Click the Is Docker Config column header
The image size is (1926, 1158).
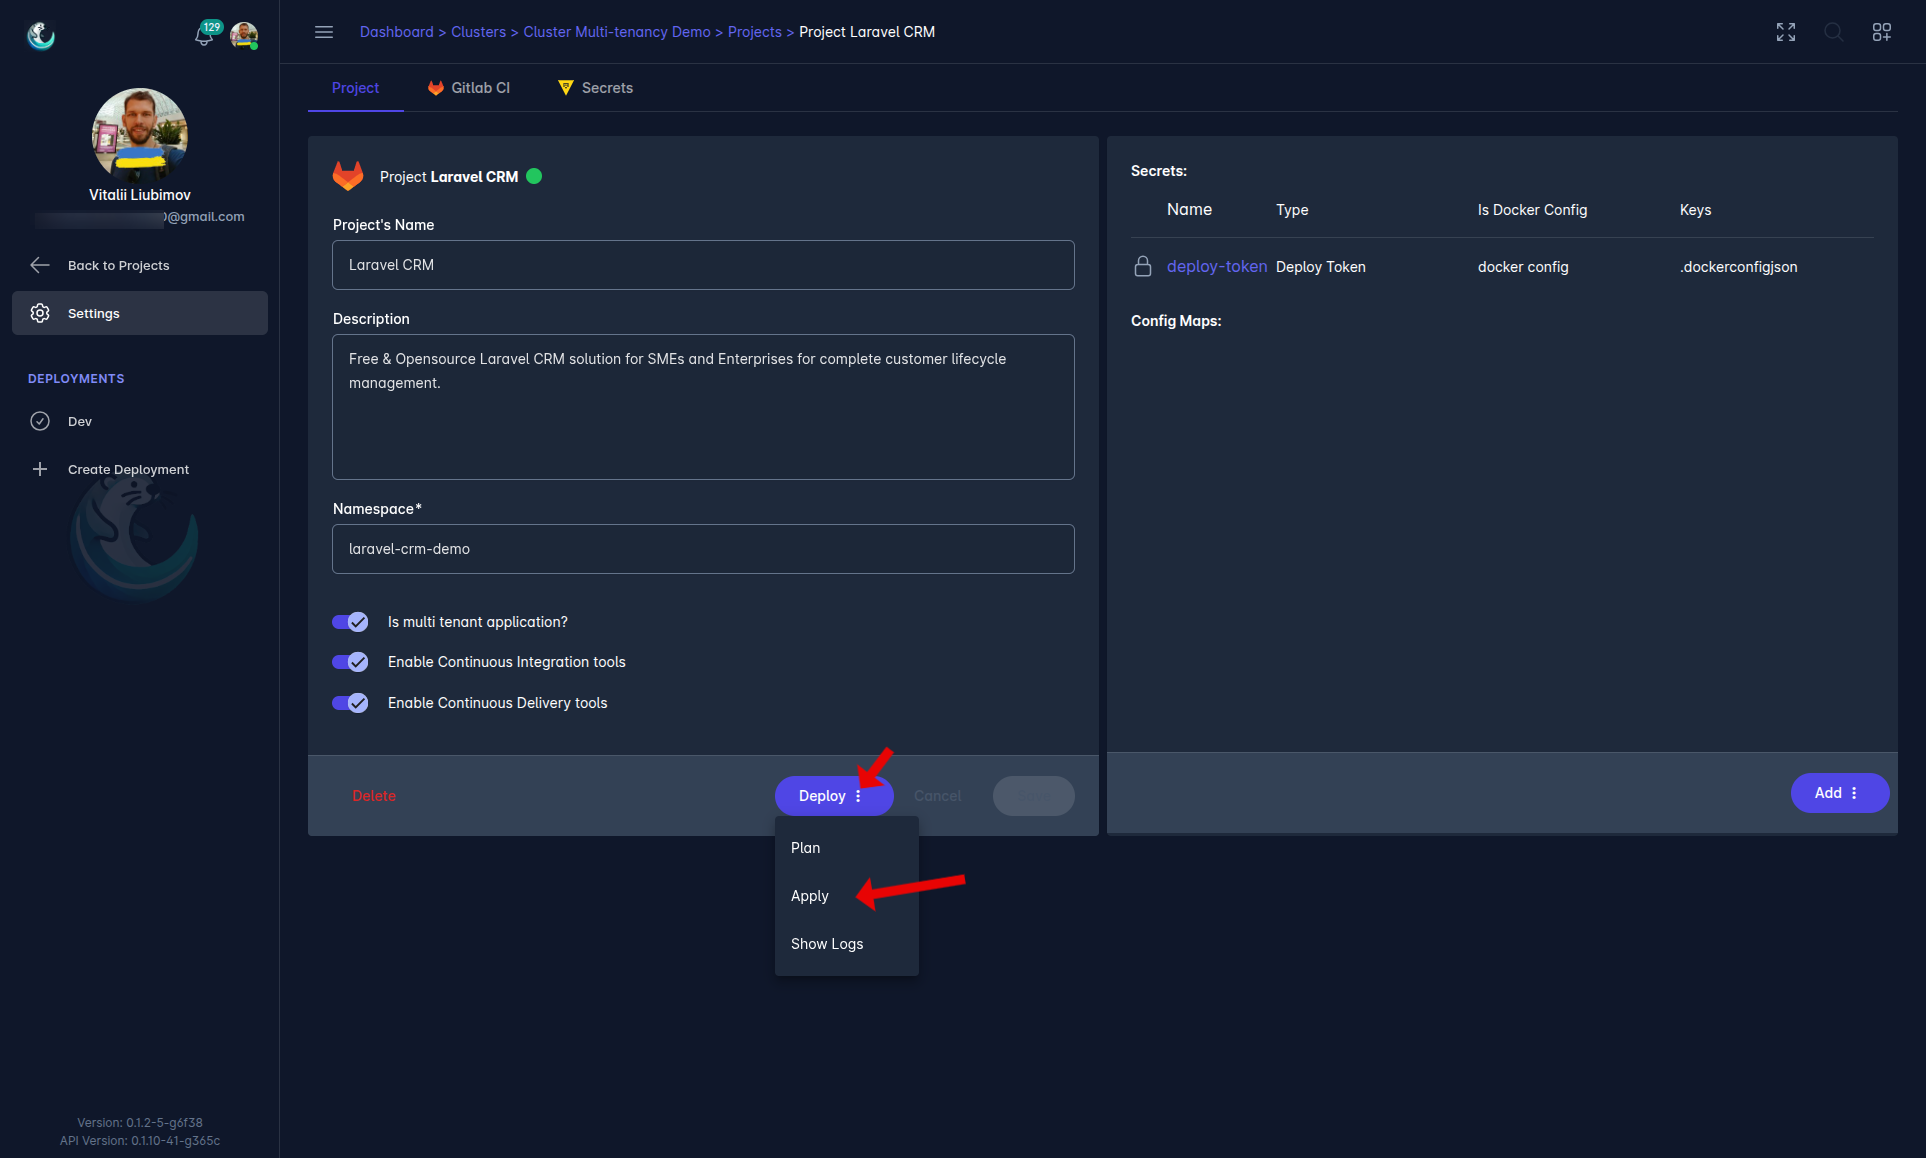pyautogui.click(x=1532, y=210)
